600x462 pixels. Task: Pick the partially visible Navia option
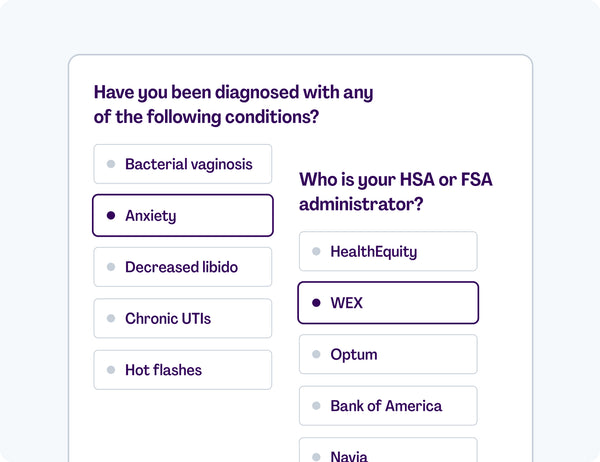(388, 452)
